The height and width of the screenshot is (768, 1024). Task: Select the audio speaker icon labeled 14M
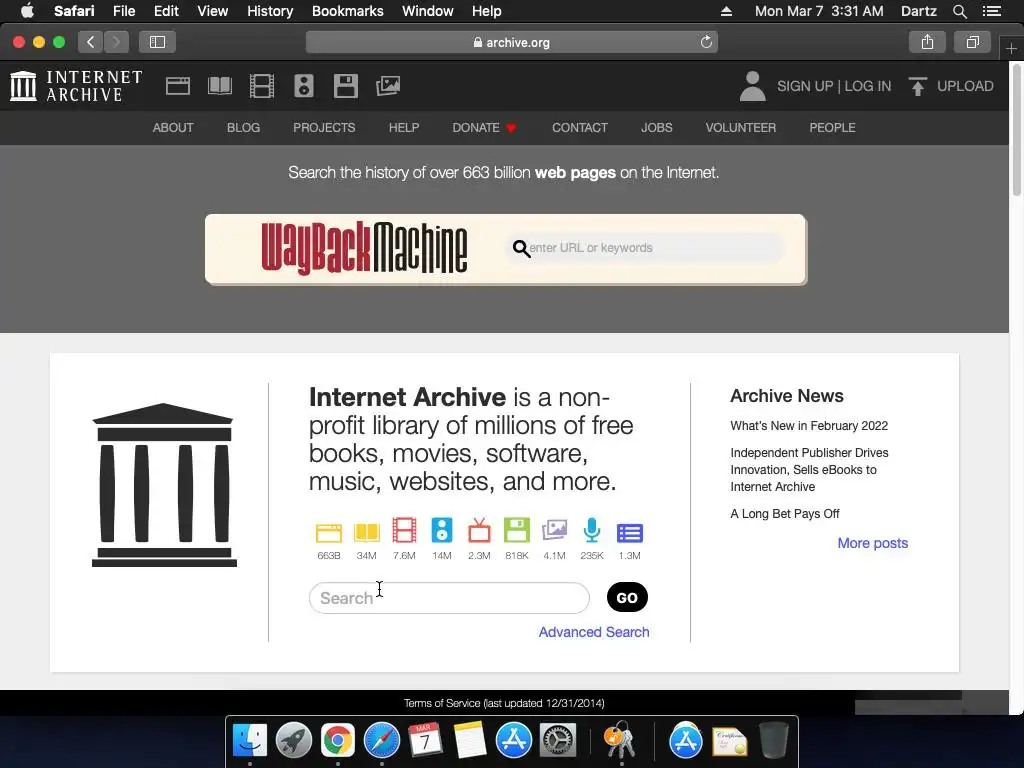[441, 530]
